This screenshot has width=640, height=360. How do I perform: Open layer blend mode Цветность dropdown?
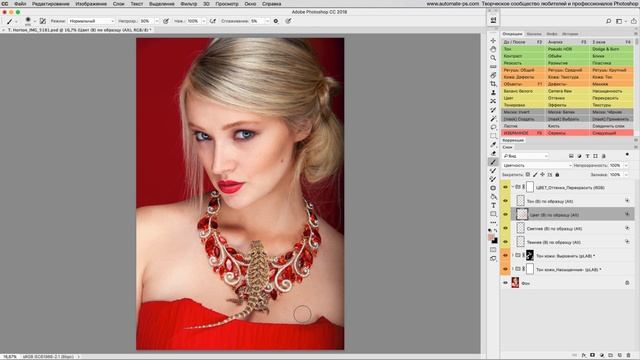click(537, 165)
